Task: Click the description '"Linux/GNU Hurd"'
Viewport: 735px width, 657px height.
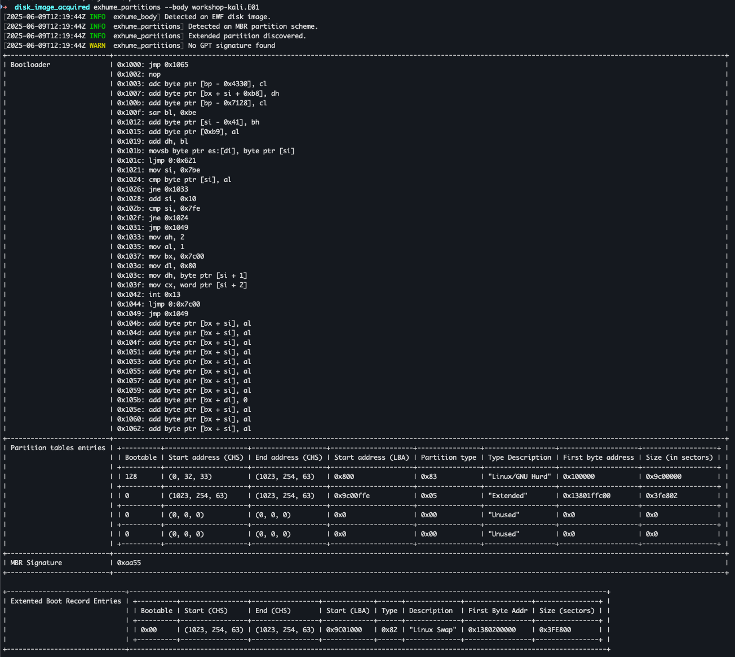Action: (520, 477)
